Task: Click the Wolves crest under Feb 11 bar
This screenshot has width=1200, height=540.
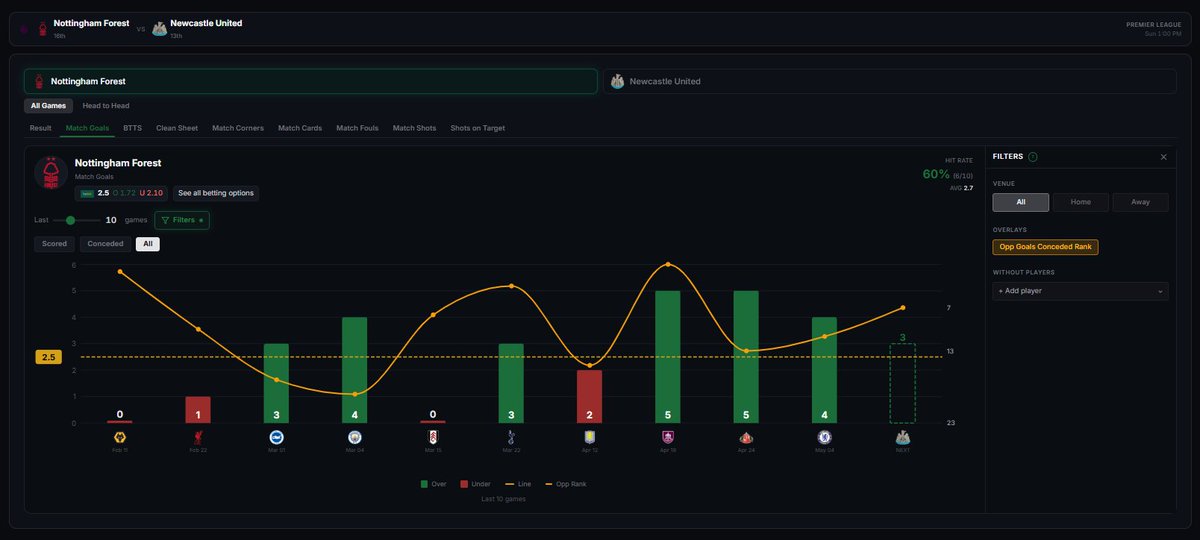Action: [x=120, y=437]
